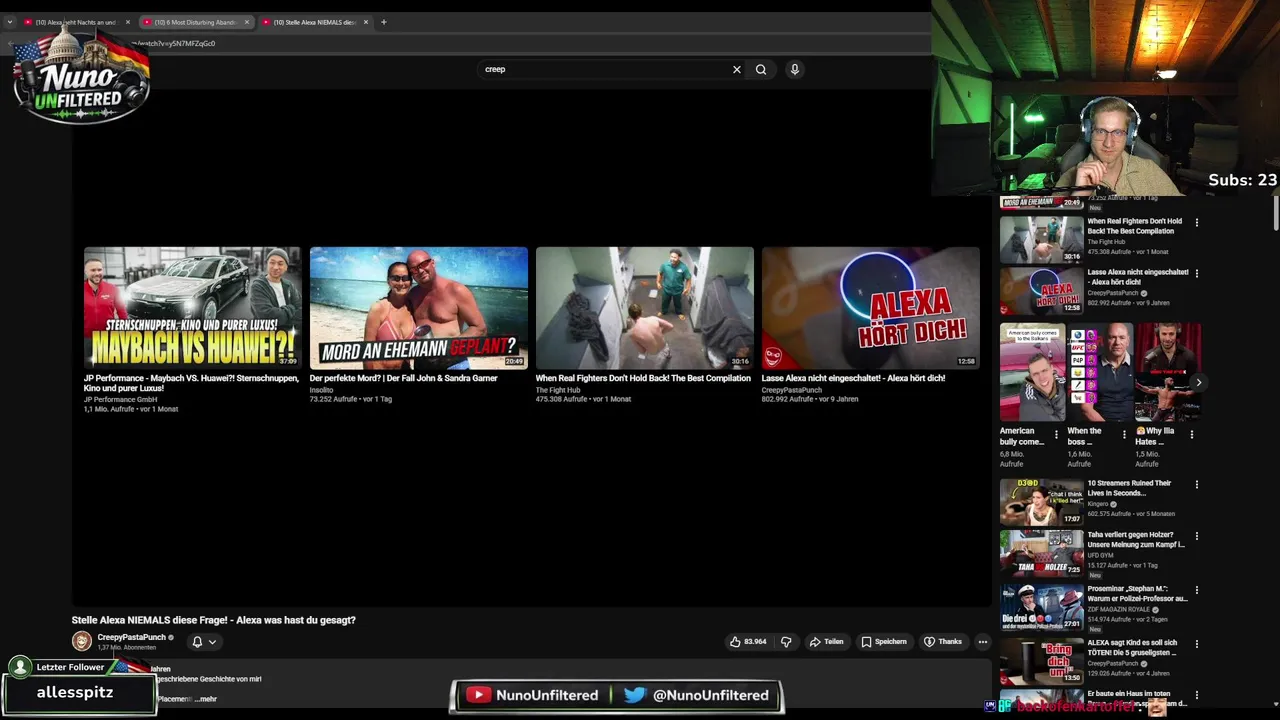Click the magnifier search icon
The width and height of the screenshot is (1280, 720).
tap(761, 69)
